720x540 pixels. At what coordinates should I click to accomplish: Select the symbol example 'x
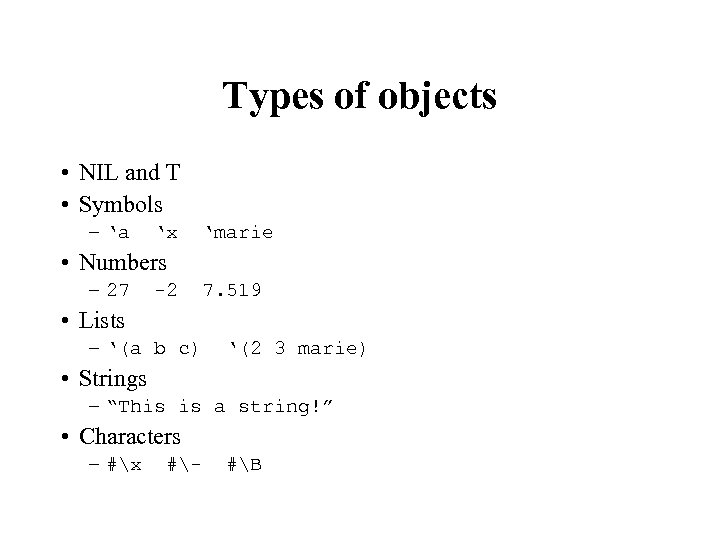(x=167, y=233)
